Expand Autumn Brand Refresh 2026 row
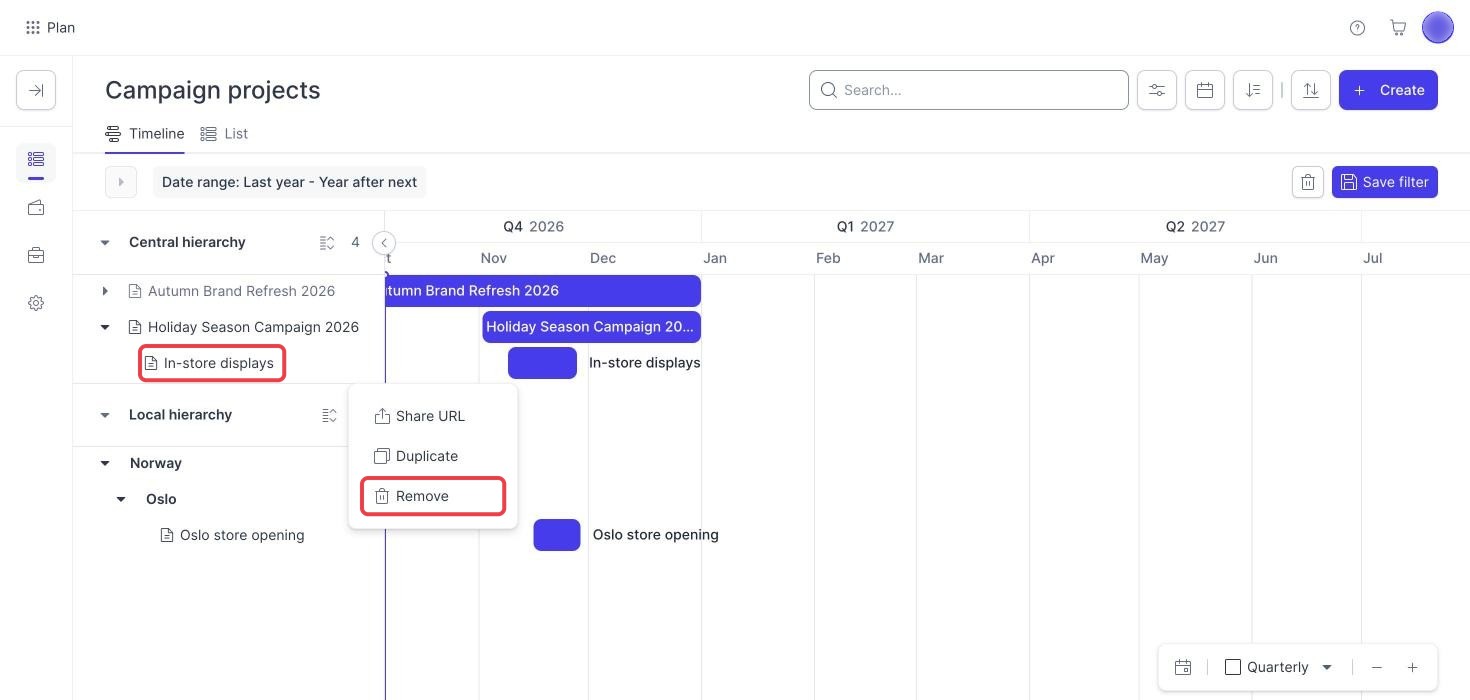Screen dimensions: 1470x700 pyautogui.click(x=105, y=291)
